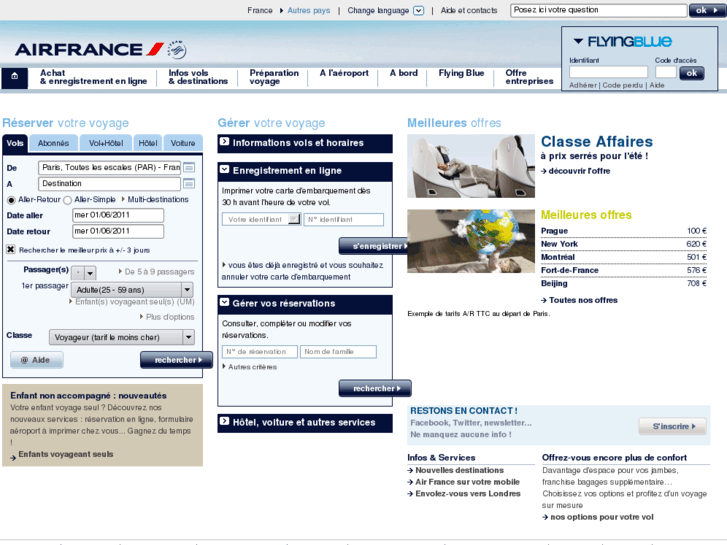
Task: Select the Aller-Simple radio button
Action: click(68, 200)
